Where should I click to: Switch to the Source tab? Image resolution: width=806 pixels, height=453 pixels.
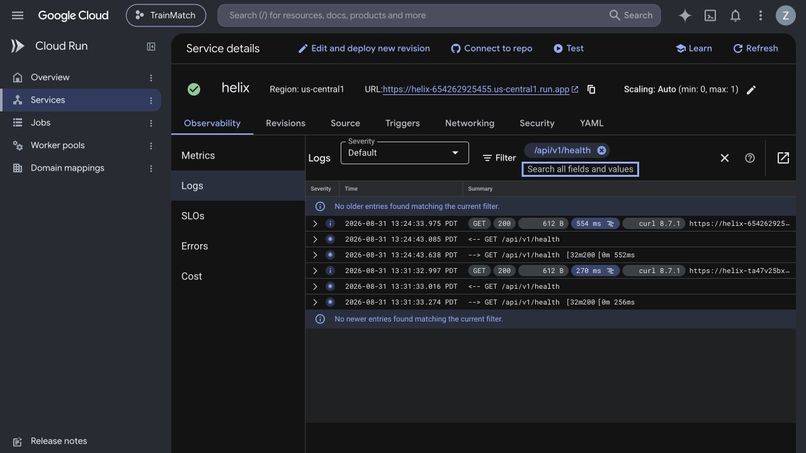point(345,123)
